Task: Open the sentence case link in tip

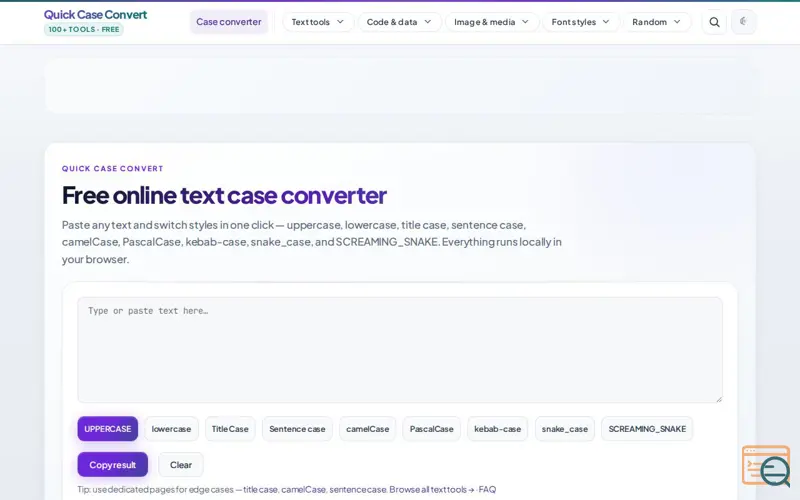Action: click(x=358, y=490)
